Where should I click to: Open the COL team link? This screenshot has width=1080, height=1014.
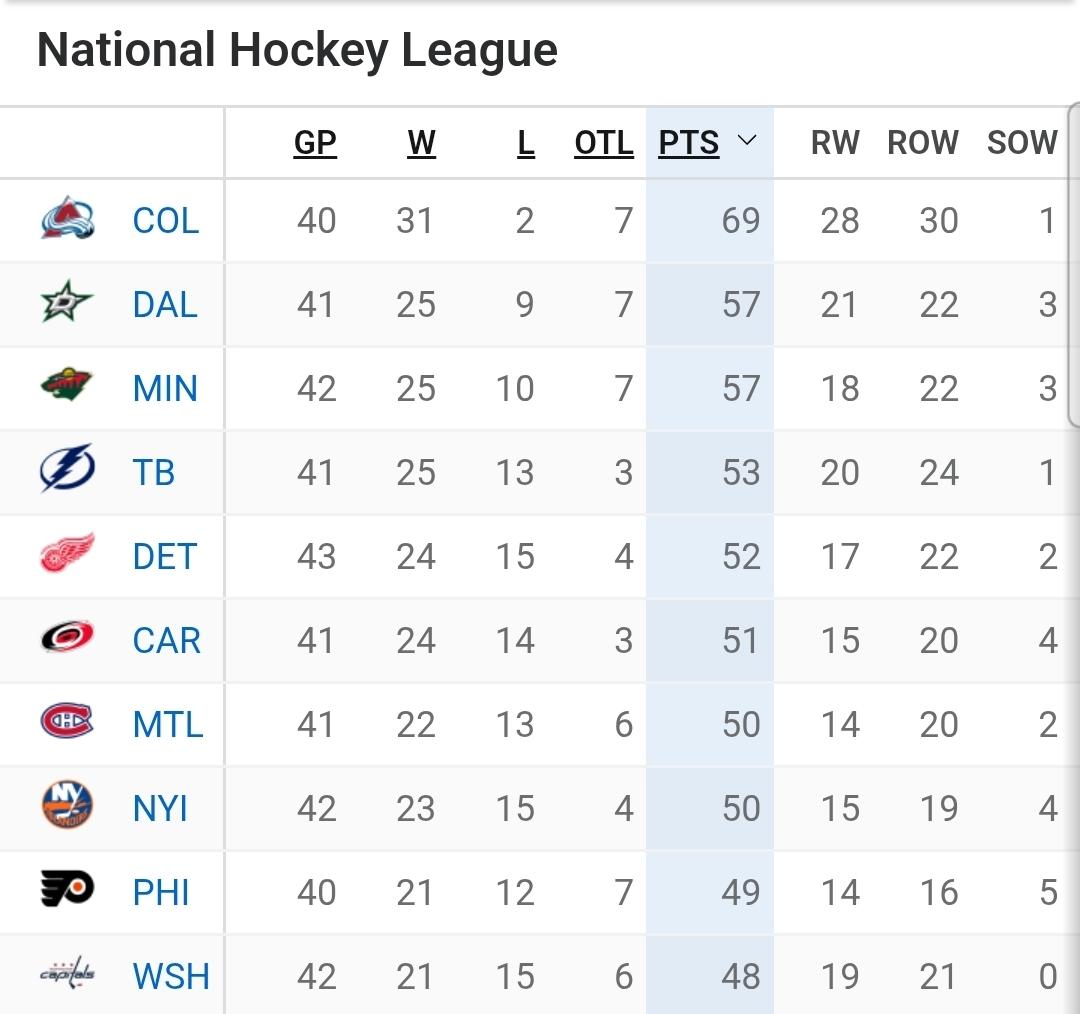(166, 221)
